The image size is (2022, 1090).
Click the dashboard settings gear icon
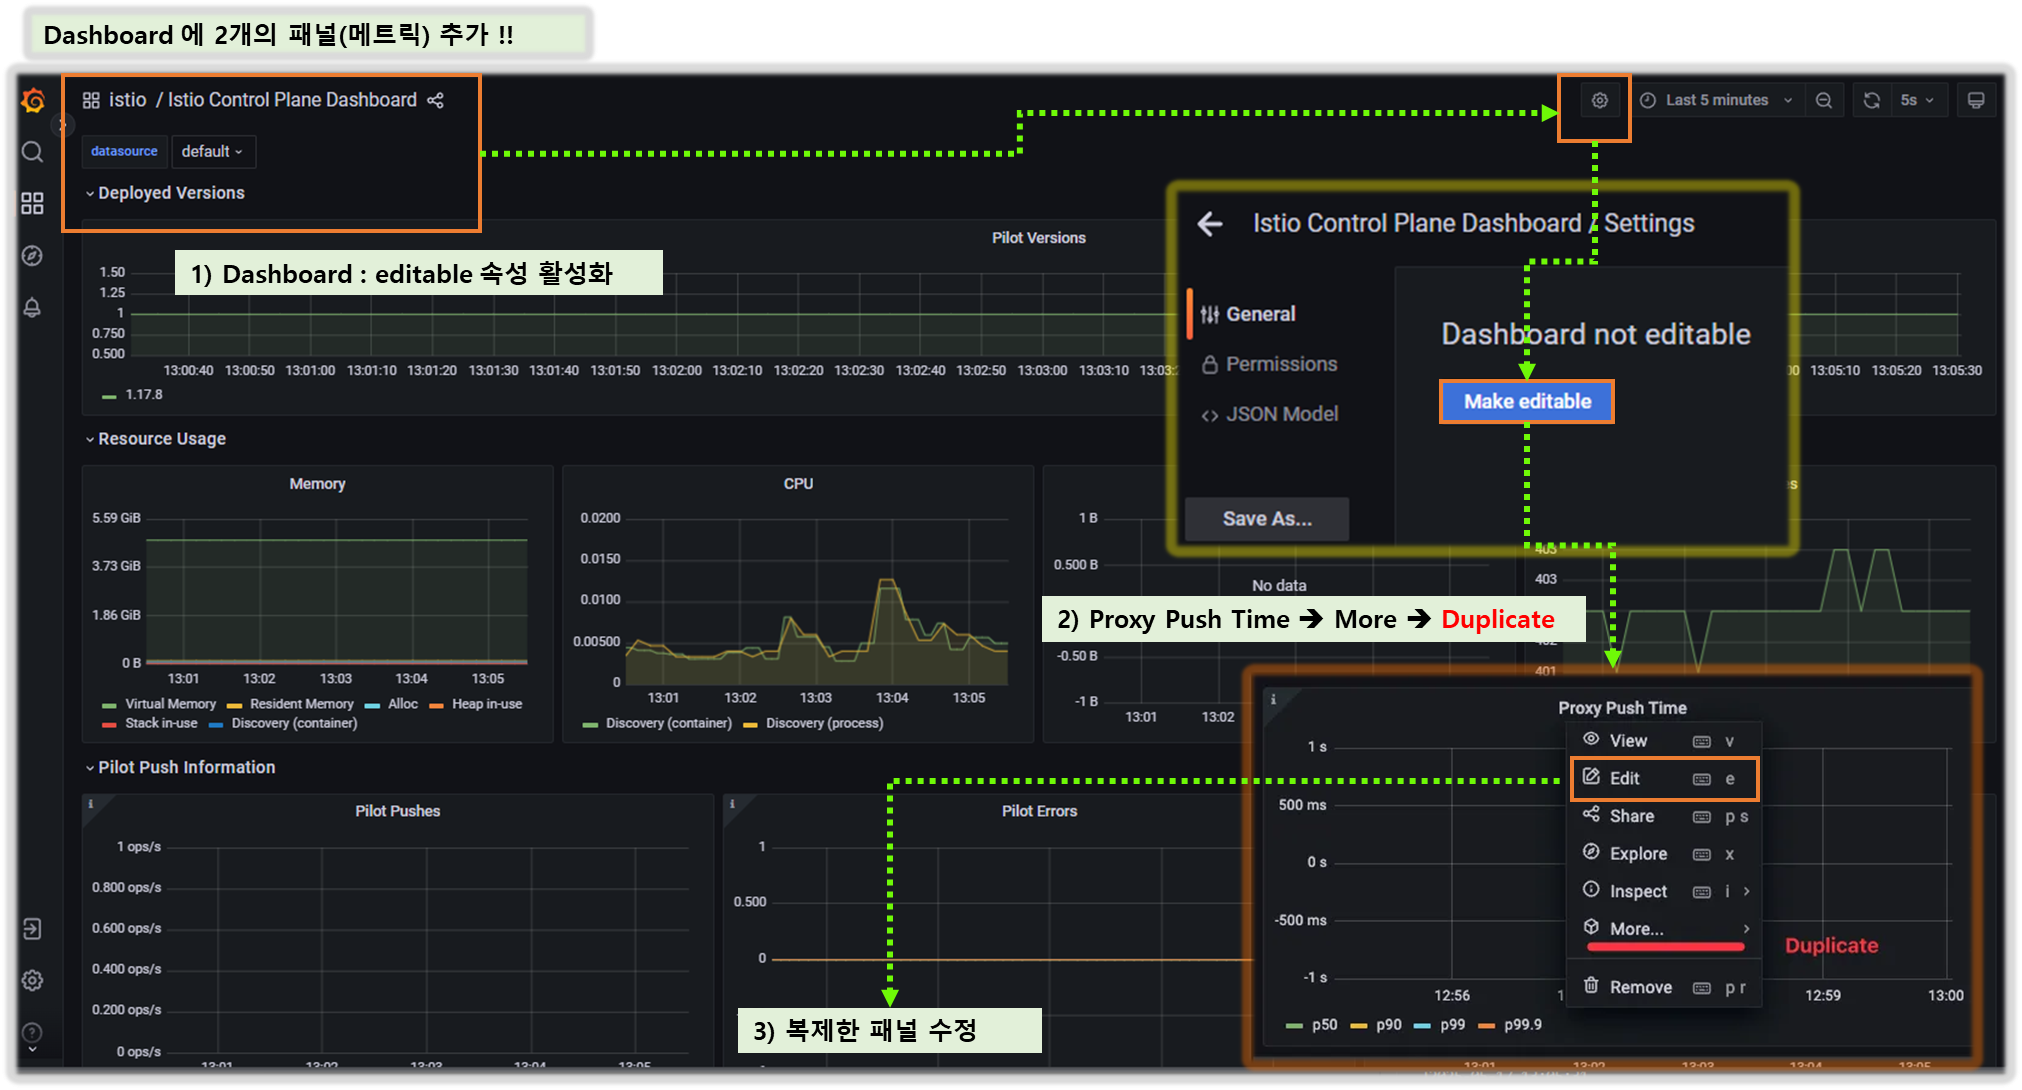[x=1599, y=100]
